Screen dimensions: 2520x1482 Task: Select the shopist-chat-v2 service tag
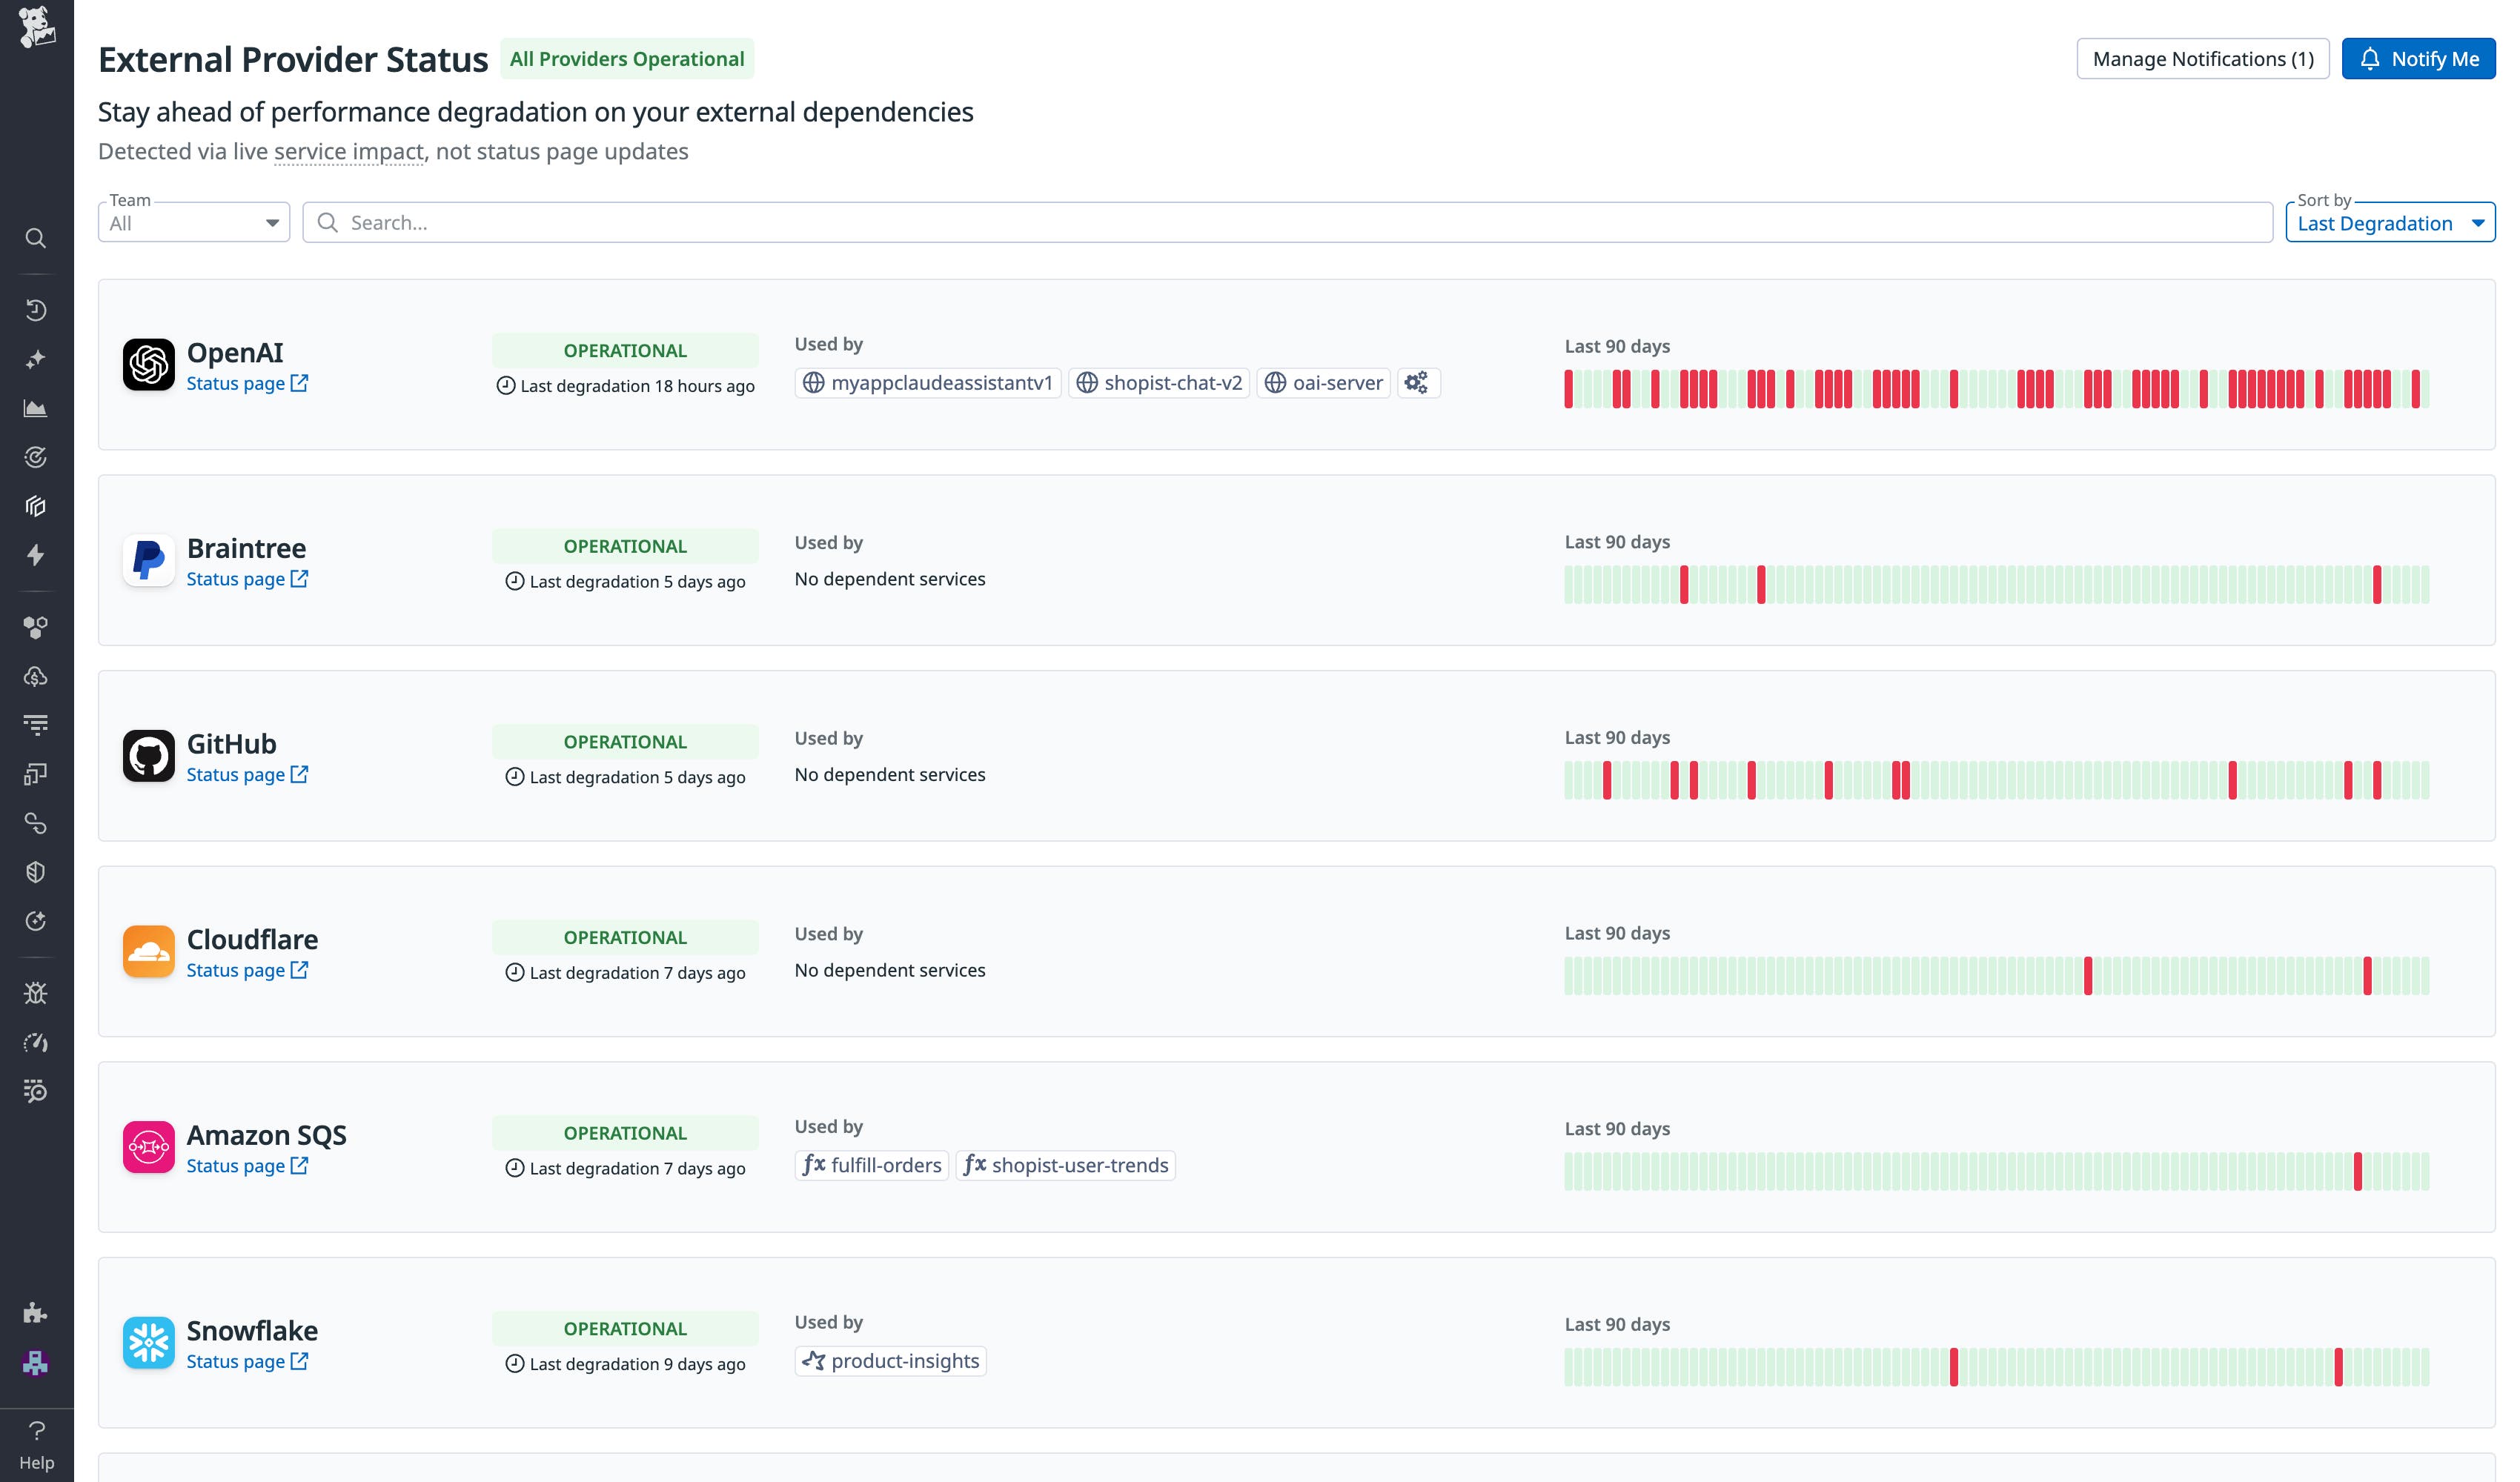(1158, 382)
